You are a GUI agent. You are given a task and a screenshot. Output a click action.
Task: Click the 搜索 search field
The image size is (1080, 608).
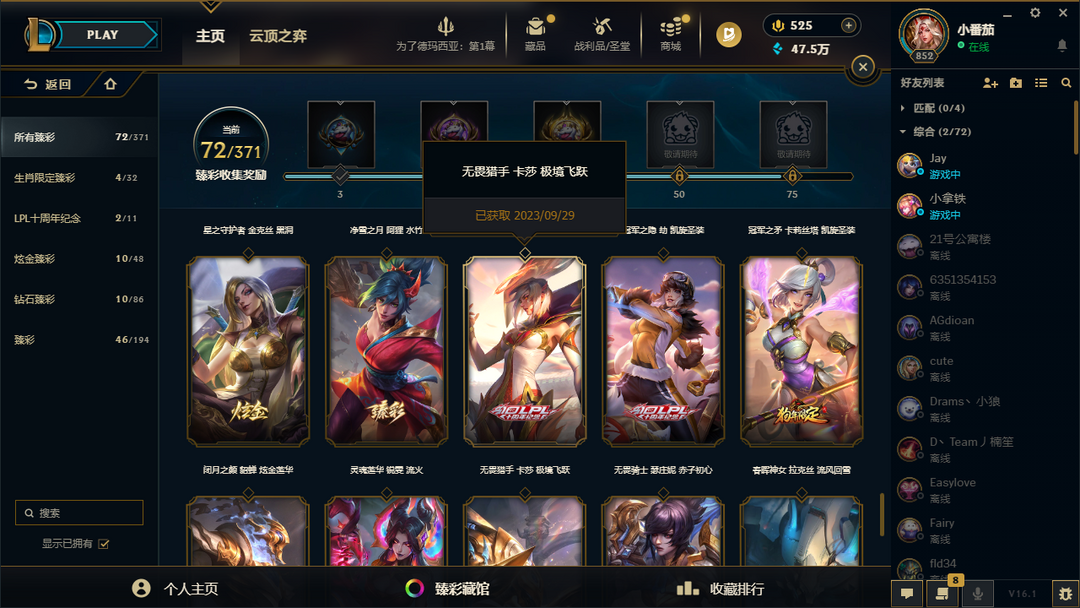(x=79, y=513)
